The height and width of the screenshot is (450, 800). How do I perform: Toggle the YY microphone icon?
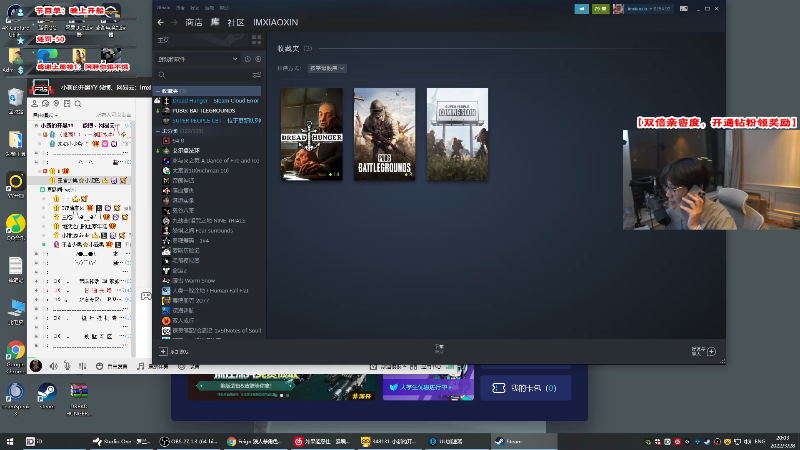[67, 366]
